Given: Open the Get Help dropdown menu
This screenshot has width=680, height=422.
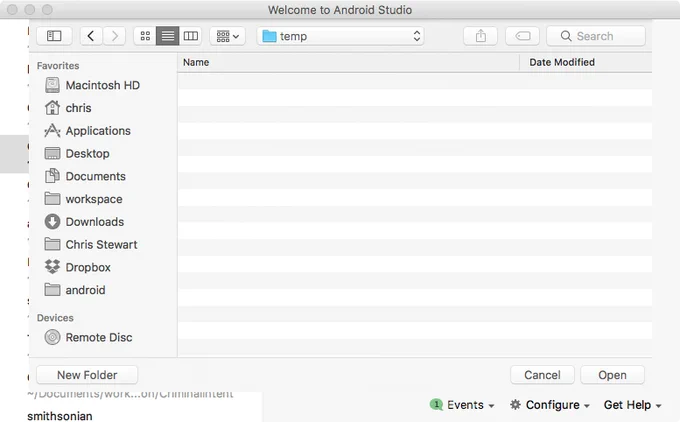Looking at the screenshot, I should point(633,405).
